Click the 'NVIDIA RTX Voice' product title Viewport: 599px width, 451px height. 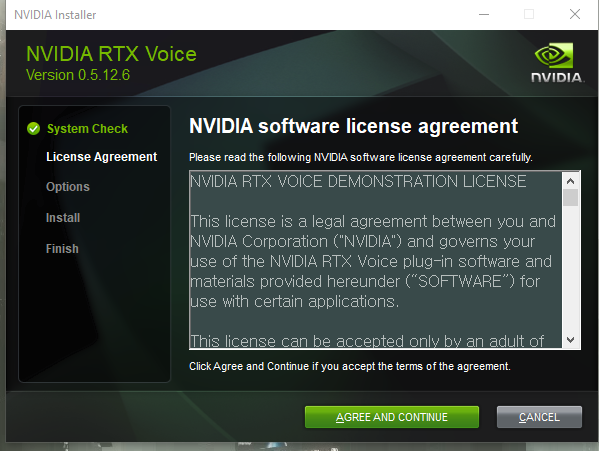111,54
